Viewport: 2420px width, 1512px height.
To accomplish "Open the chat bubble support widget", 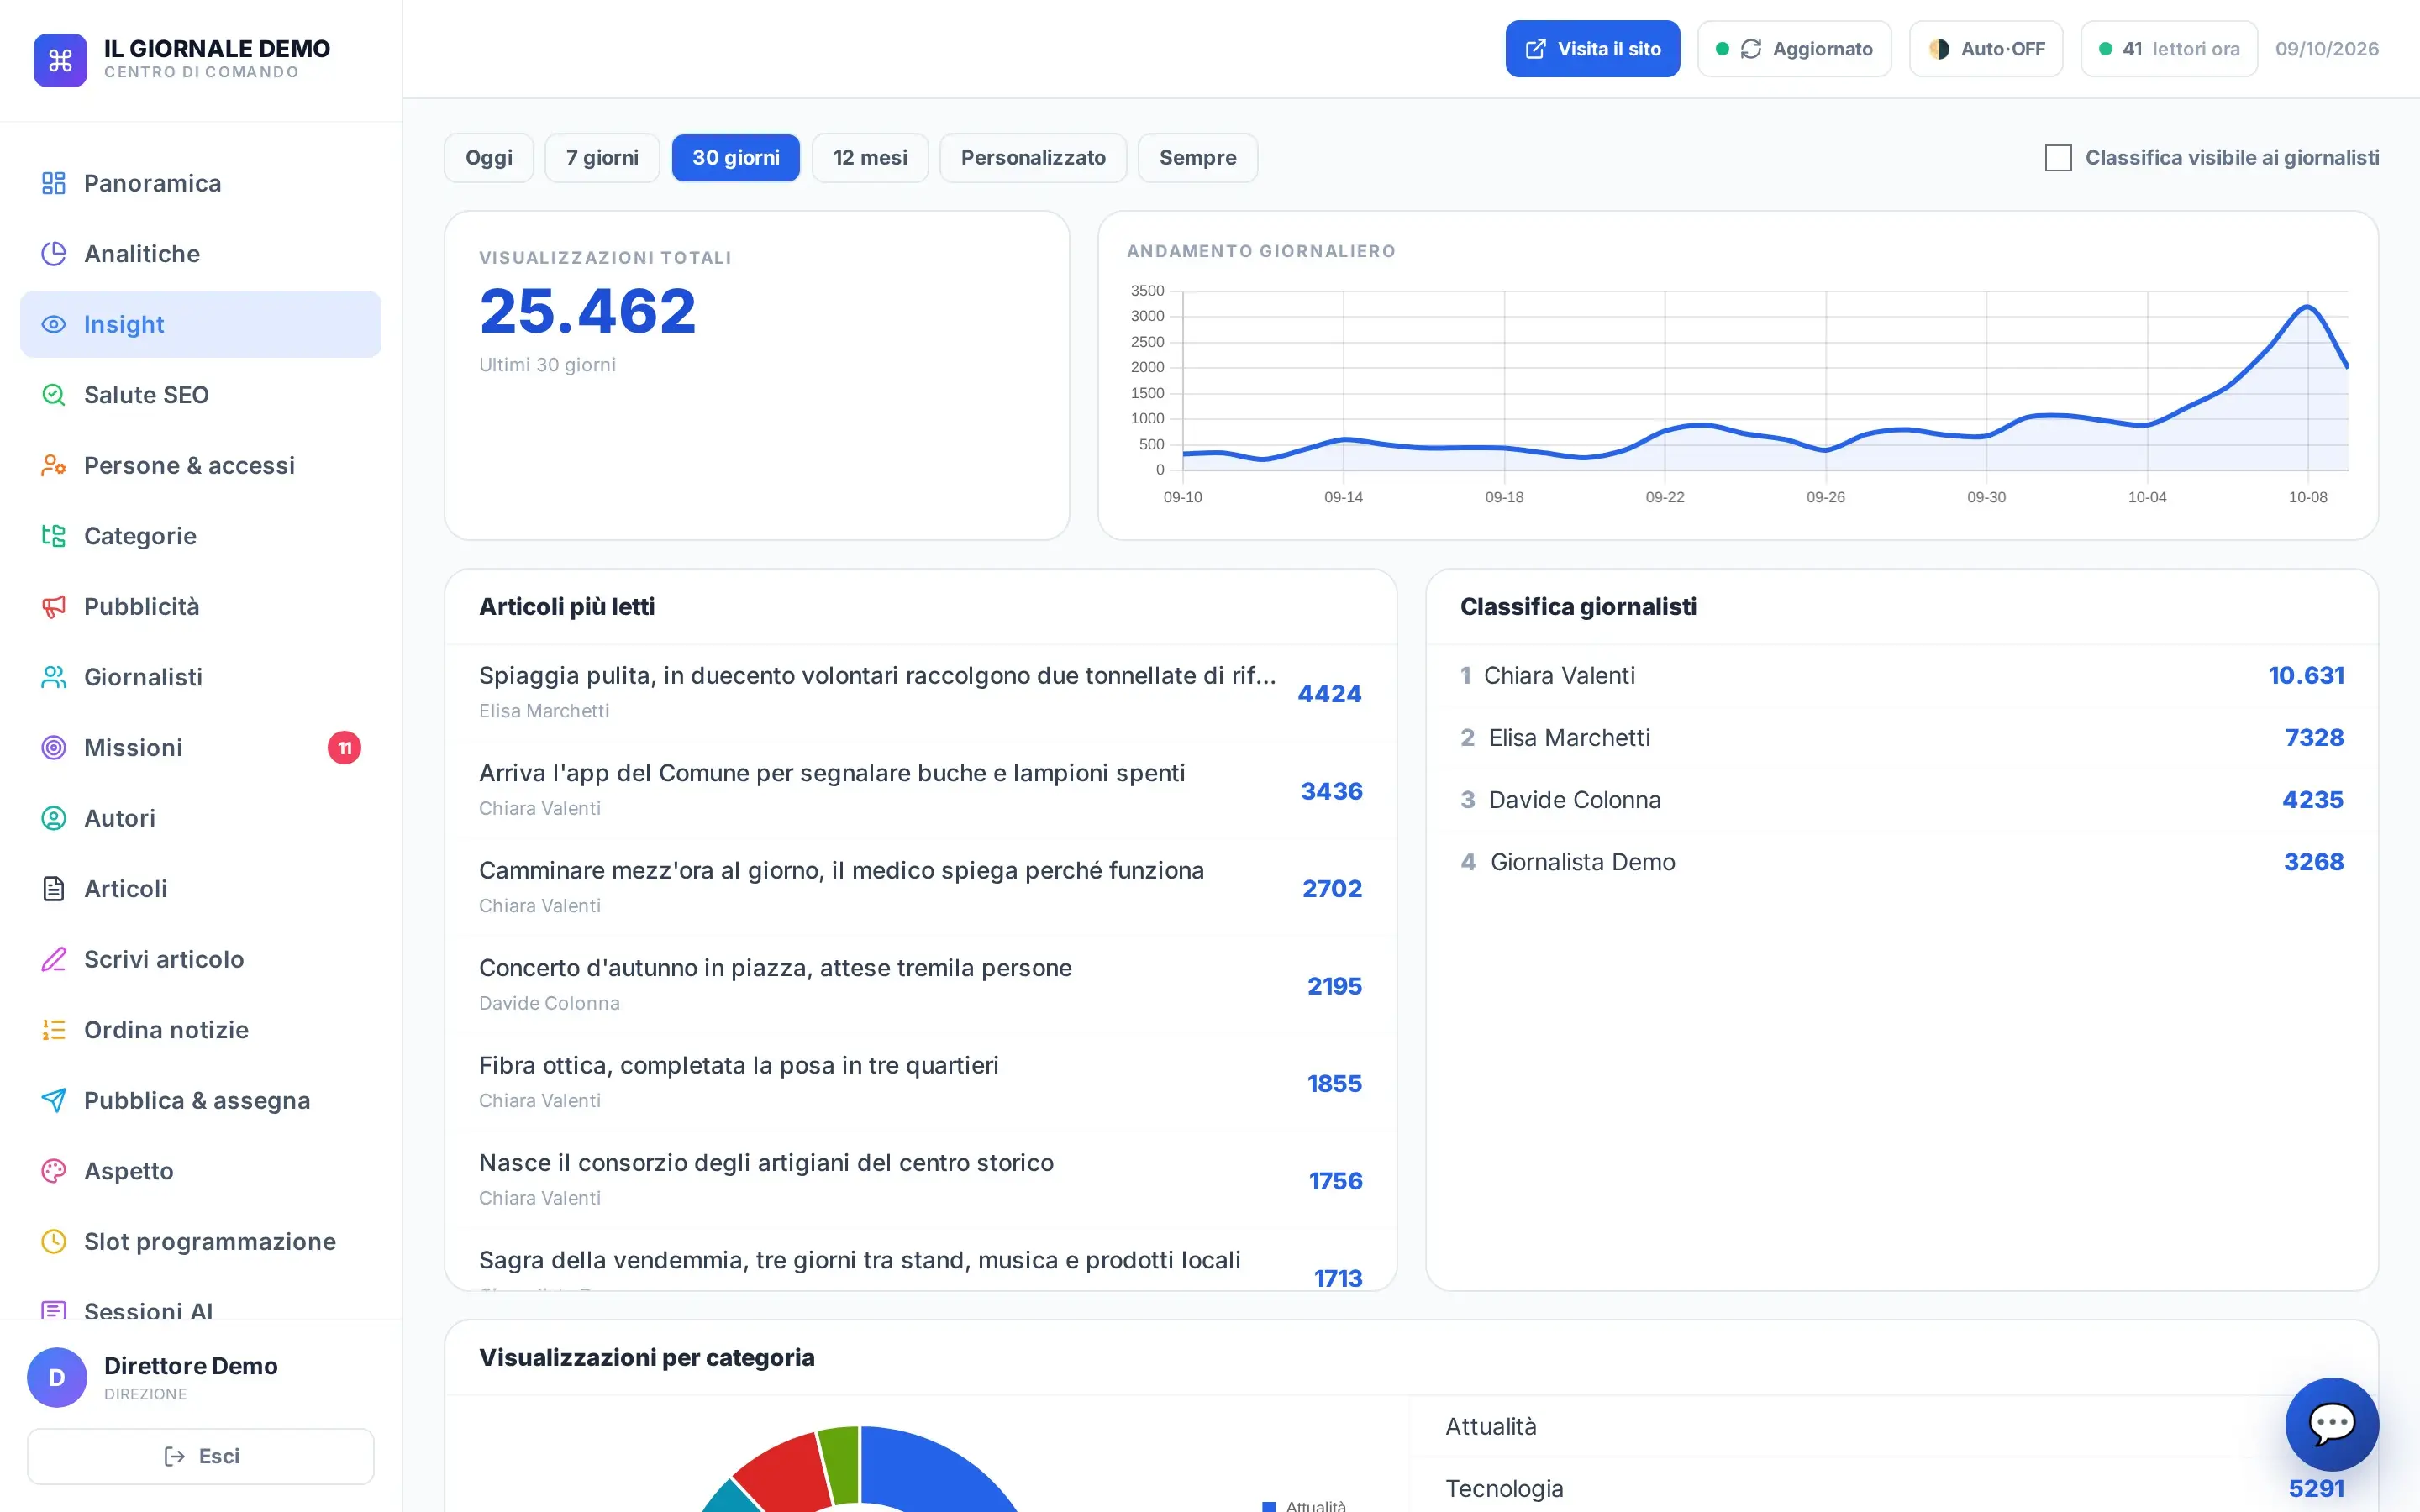I will (2331, 1423).
